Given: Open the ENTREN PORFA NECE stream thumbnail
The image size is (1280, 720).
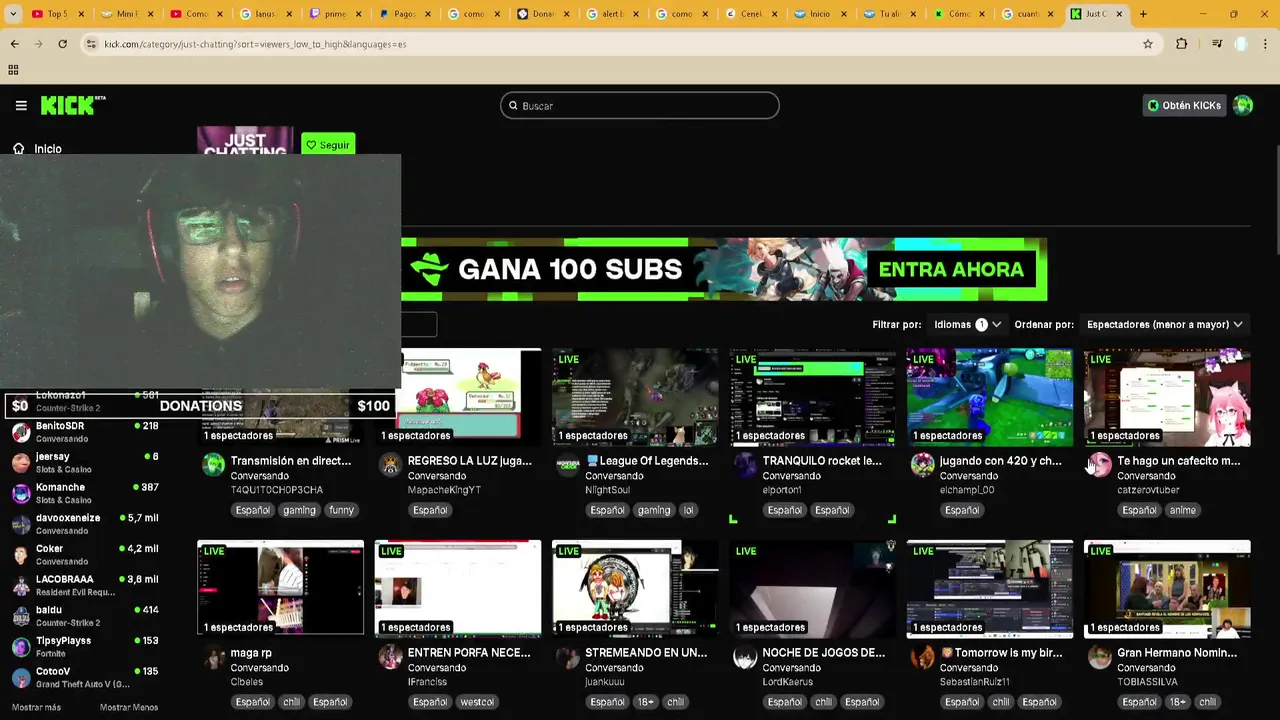Looking at the screenshot, I should [x=458, y=588].
